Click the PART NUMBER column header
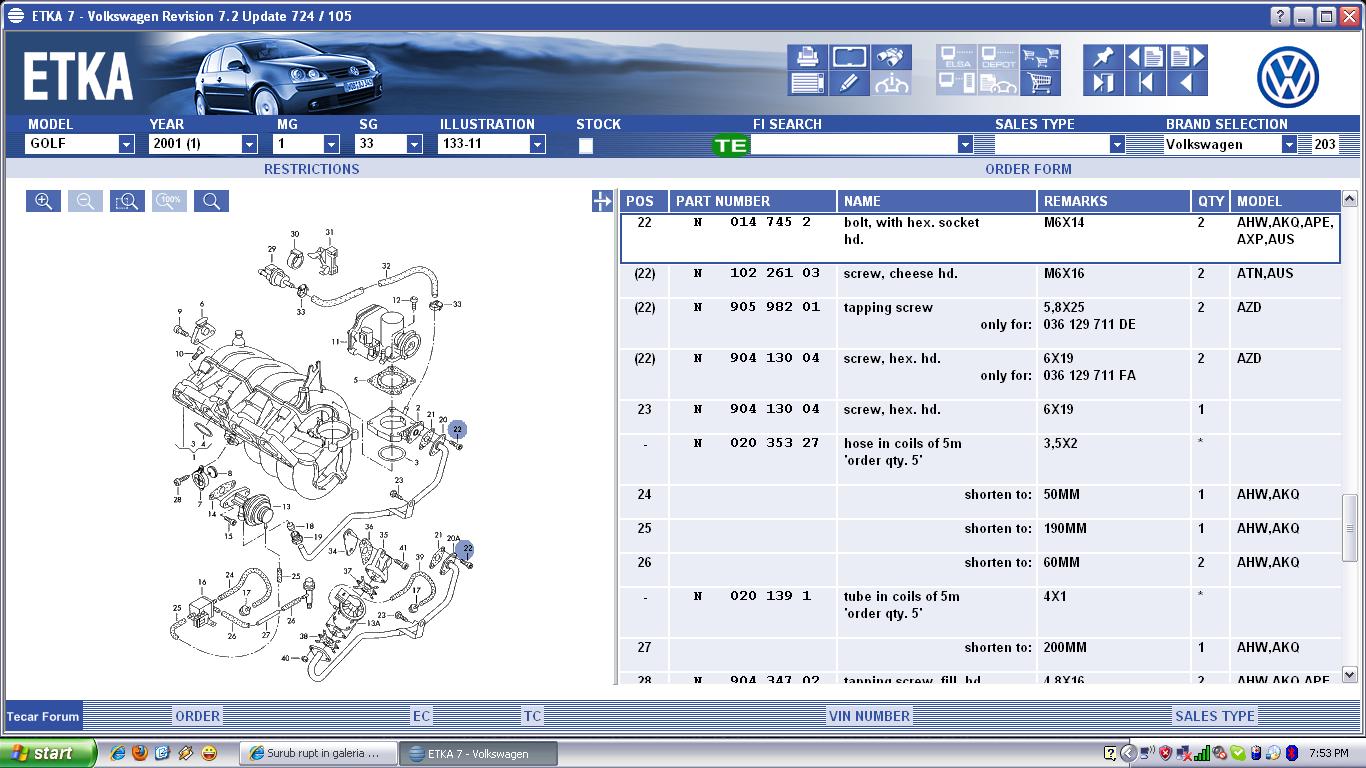 753,201
